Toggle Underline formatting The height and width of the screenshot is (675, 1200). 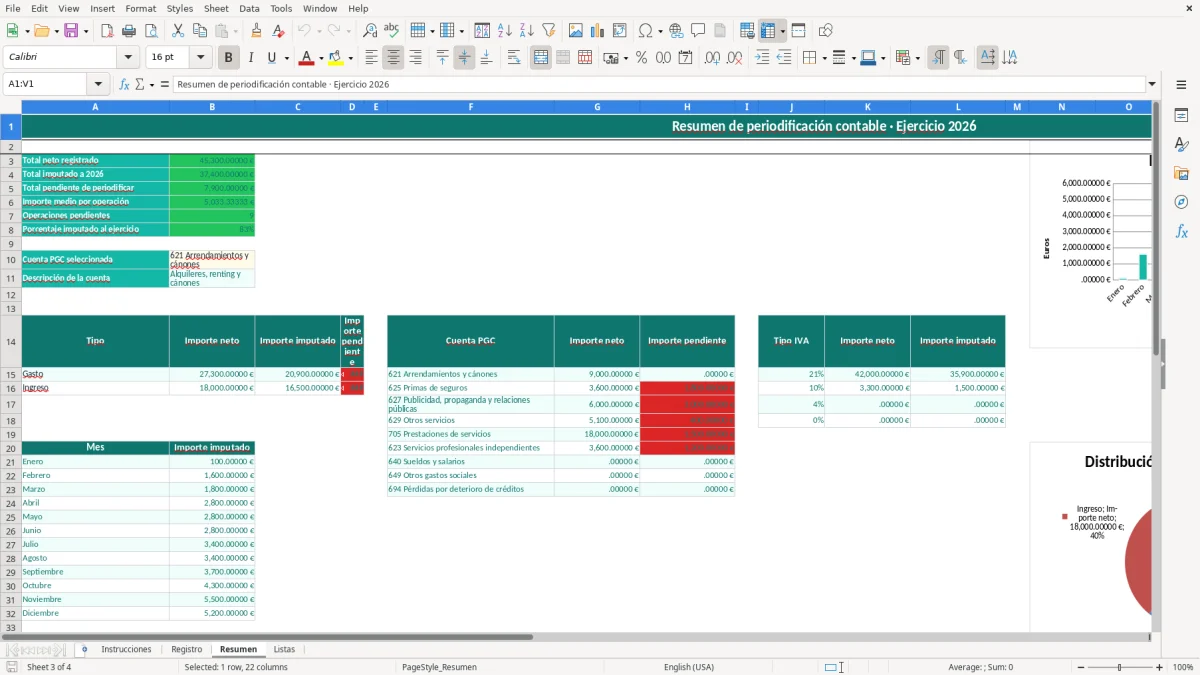click(x=272, y=58)
